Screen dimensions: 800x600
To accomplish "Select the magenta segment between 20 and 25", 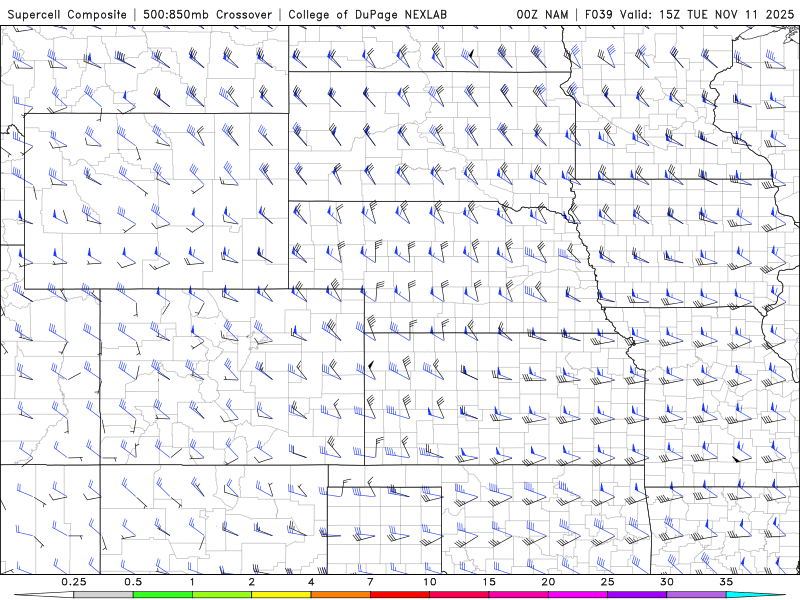I will click(x=578, y=595).
